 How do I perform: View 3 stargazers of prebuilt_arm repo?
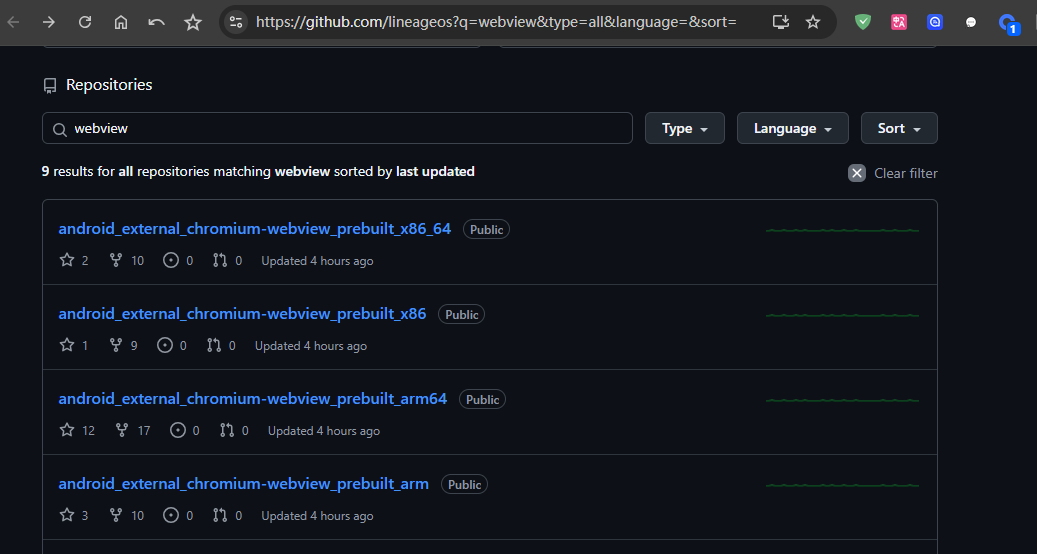pyautogui.click(x=74, y=515)
